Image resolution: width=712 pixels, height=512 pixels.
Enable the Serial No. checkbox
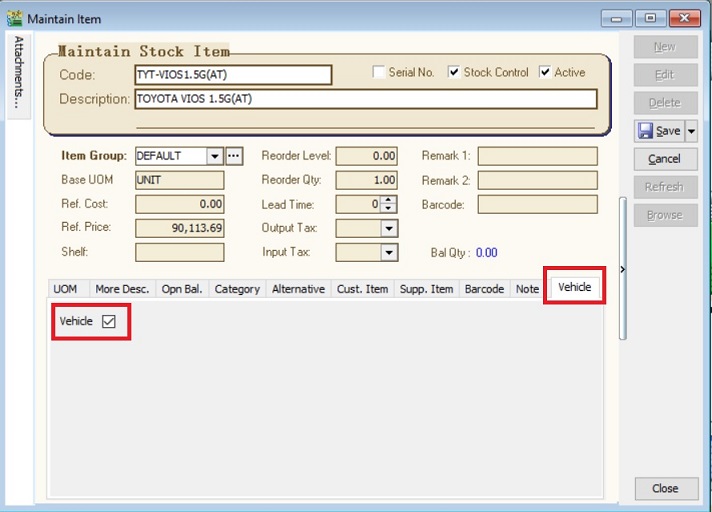click(x=379, y=72)
